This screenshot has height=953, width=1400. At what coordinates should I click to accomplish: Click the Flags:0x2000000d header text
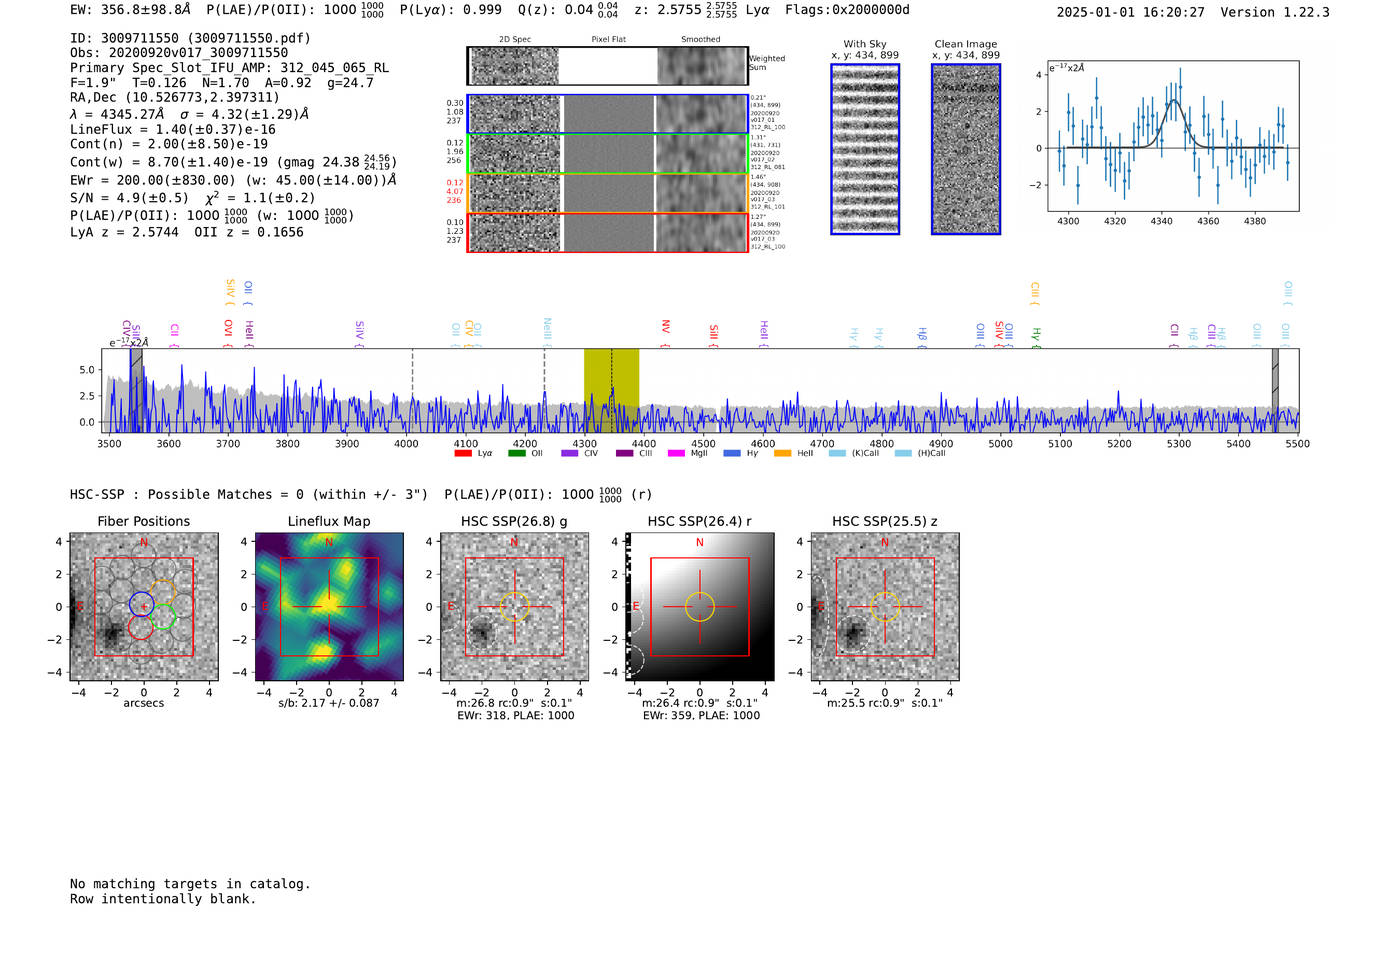tap(847, 10)
